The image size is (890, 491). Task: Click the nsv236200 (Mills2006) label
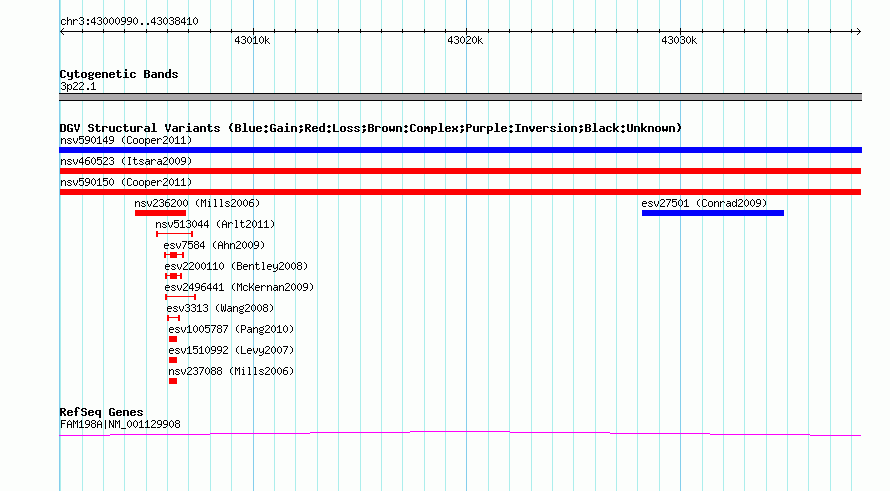tap(197, 203)
